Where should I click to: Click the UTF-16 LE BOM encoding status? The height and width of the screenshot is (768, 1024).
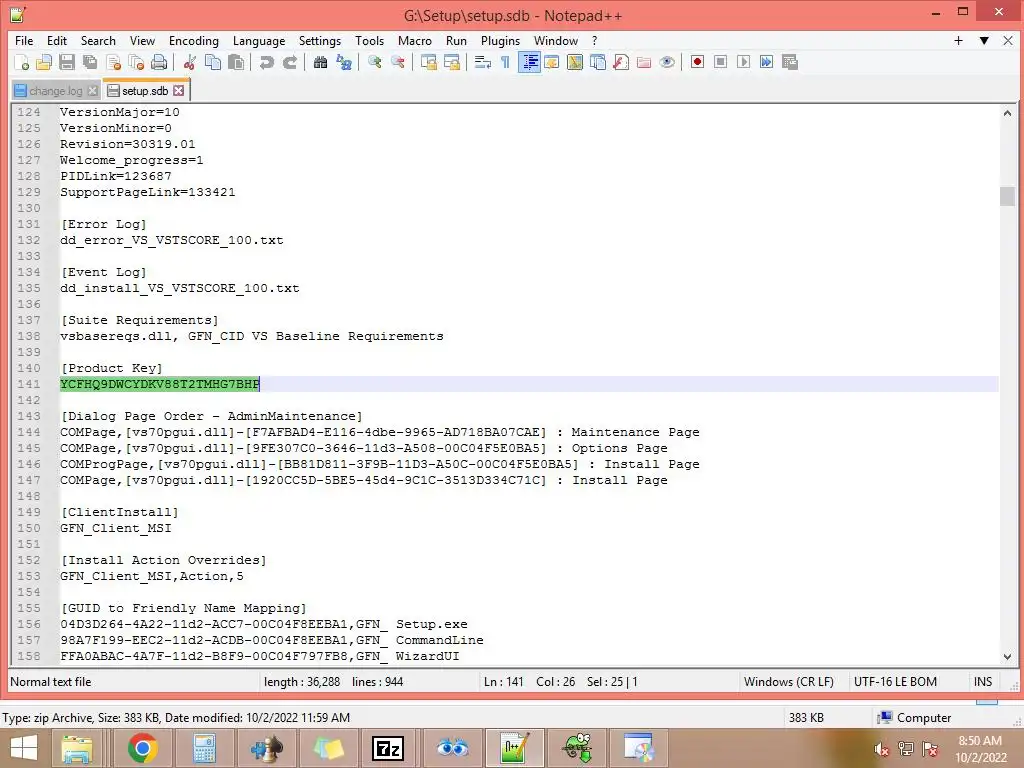[895, 682]
